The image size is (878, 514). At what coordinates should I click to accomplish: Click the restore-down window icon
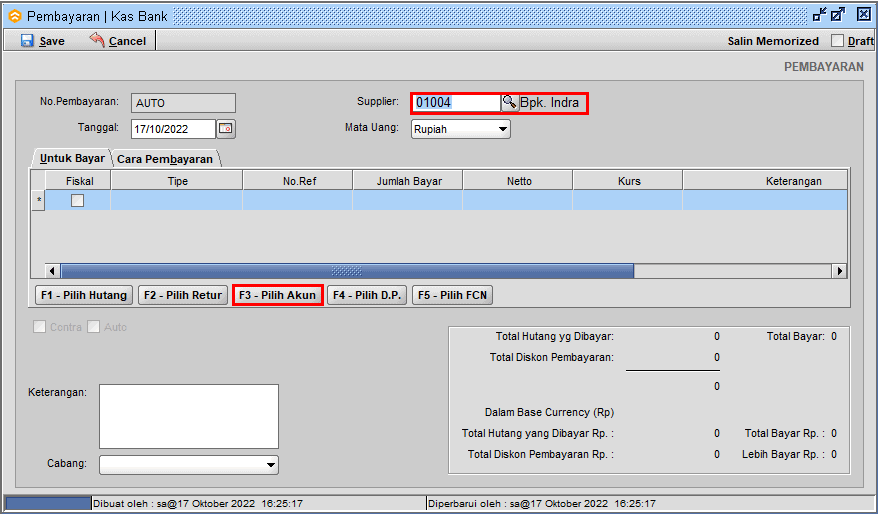(819, 15)
